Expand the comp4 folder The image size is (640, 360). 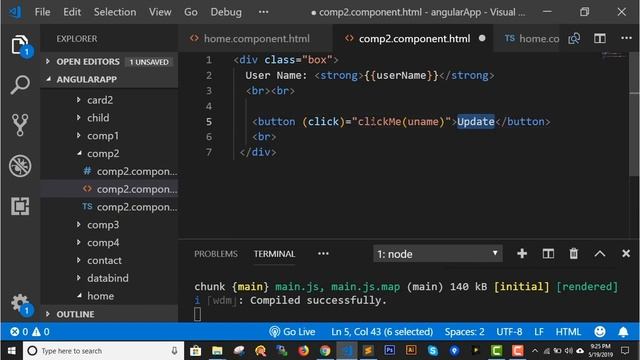tap(103, 243)
